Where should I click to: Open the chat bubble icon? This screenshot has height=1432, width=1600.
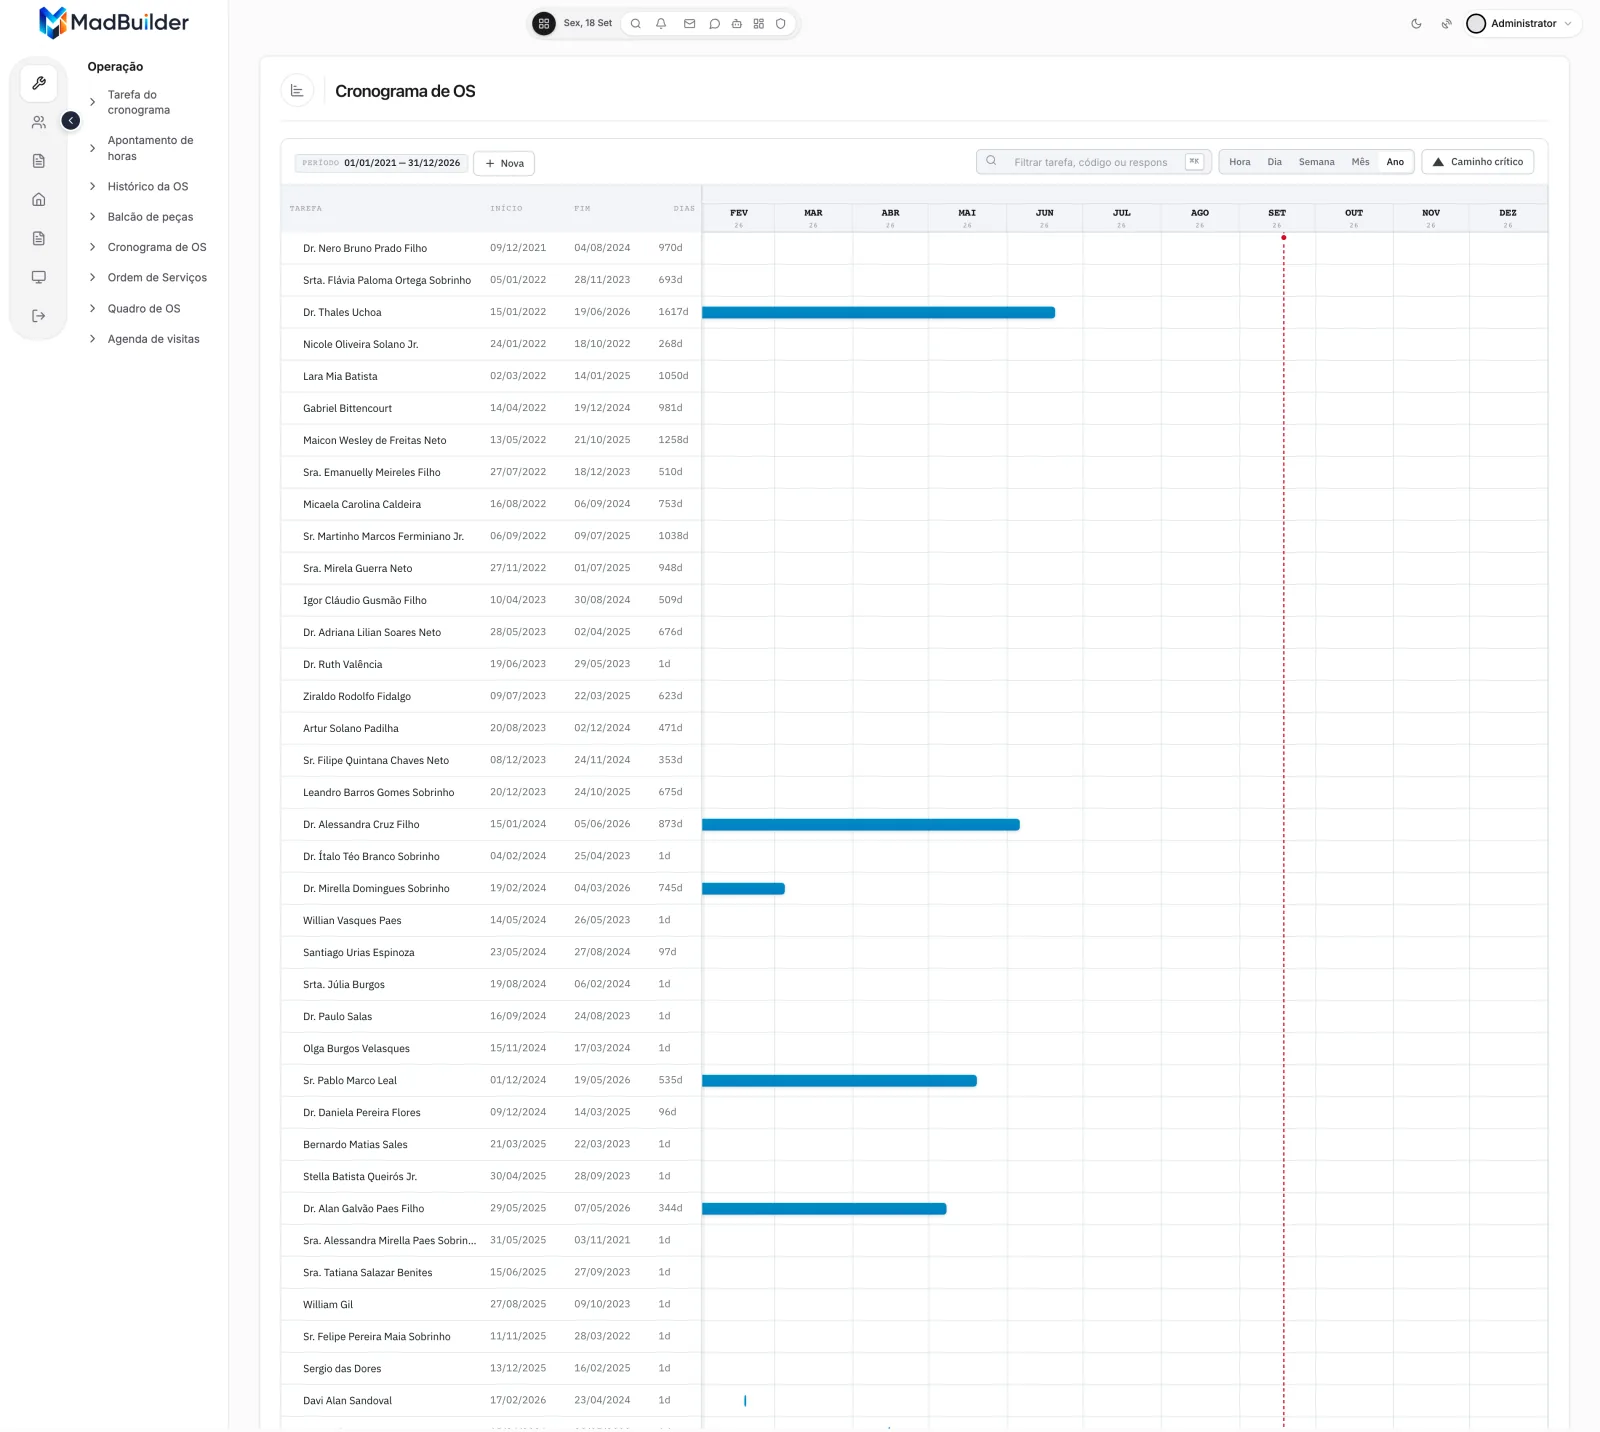coord(714,24)
